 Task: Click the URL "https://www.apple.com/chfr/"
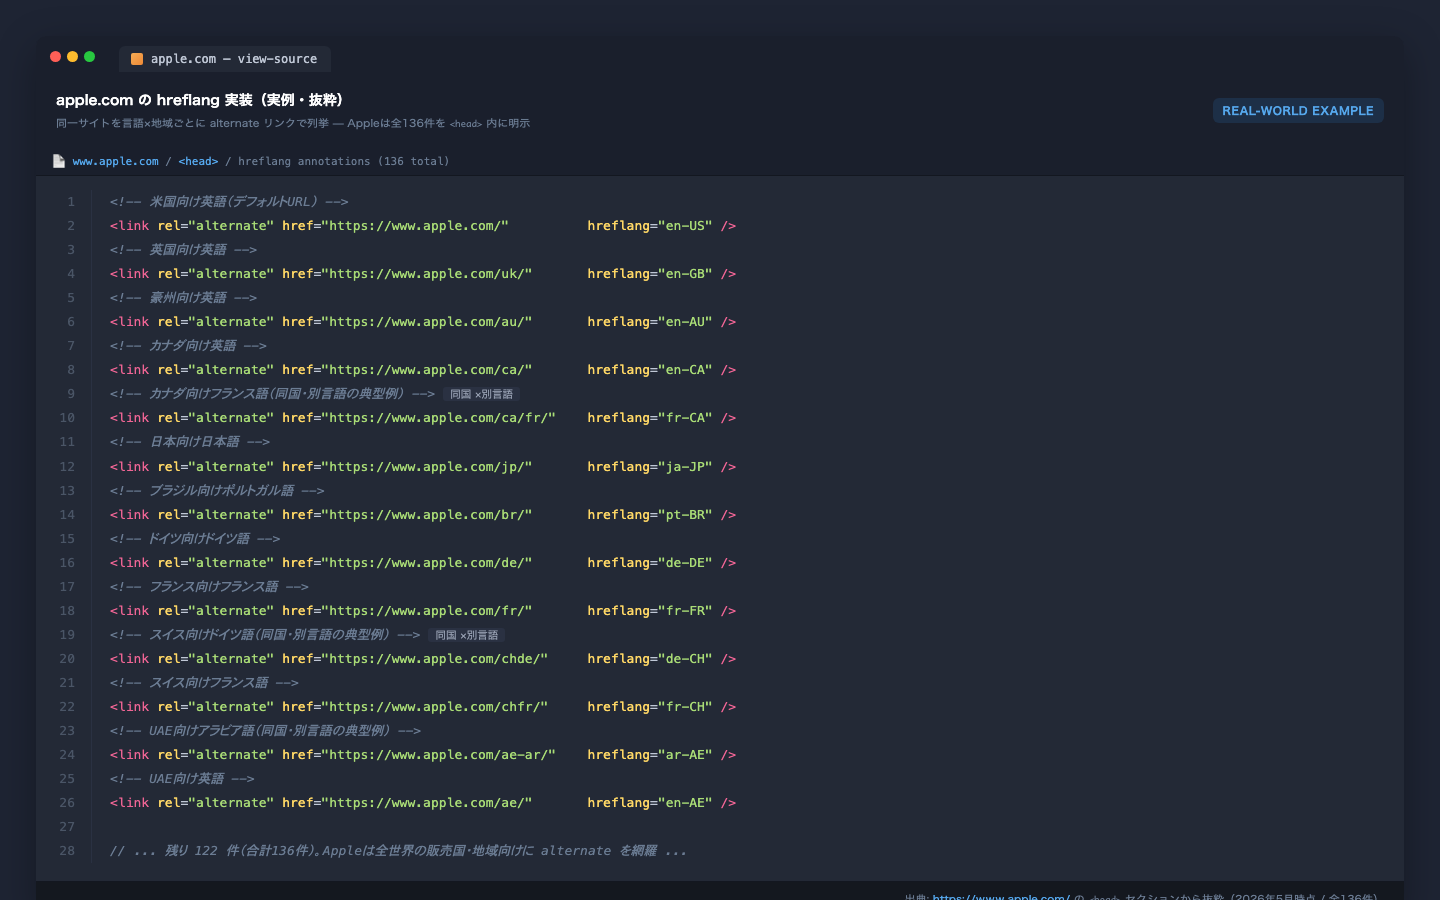coord(435,707)
